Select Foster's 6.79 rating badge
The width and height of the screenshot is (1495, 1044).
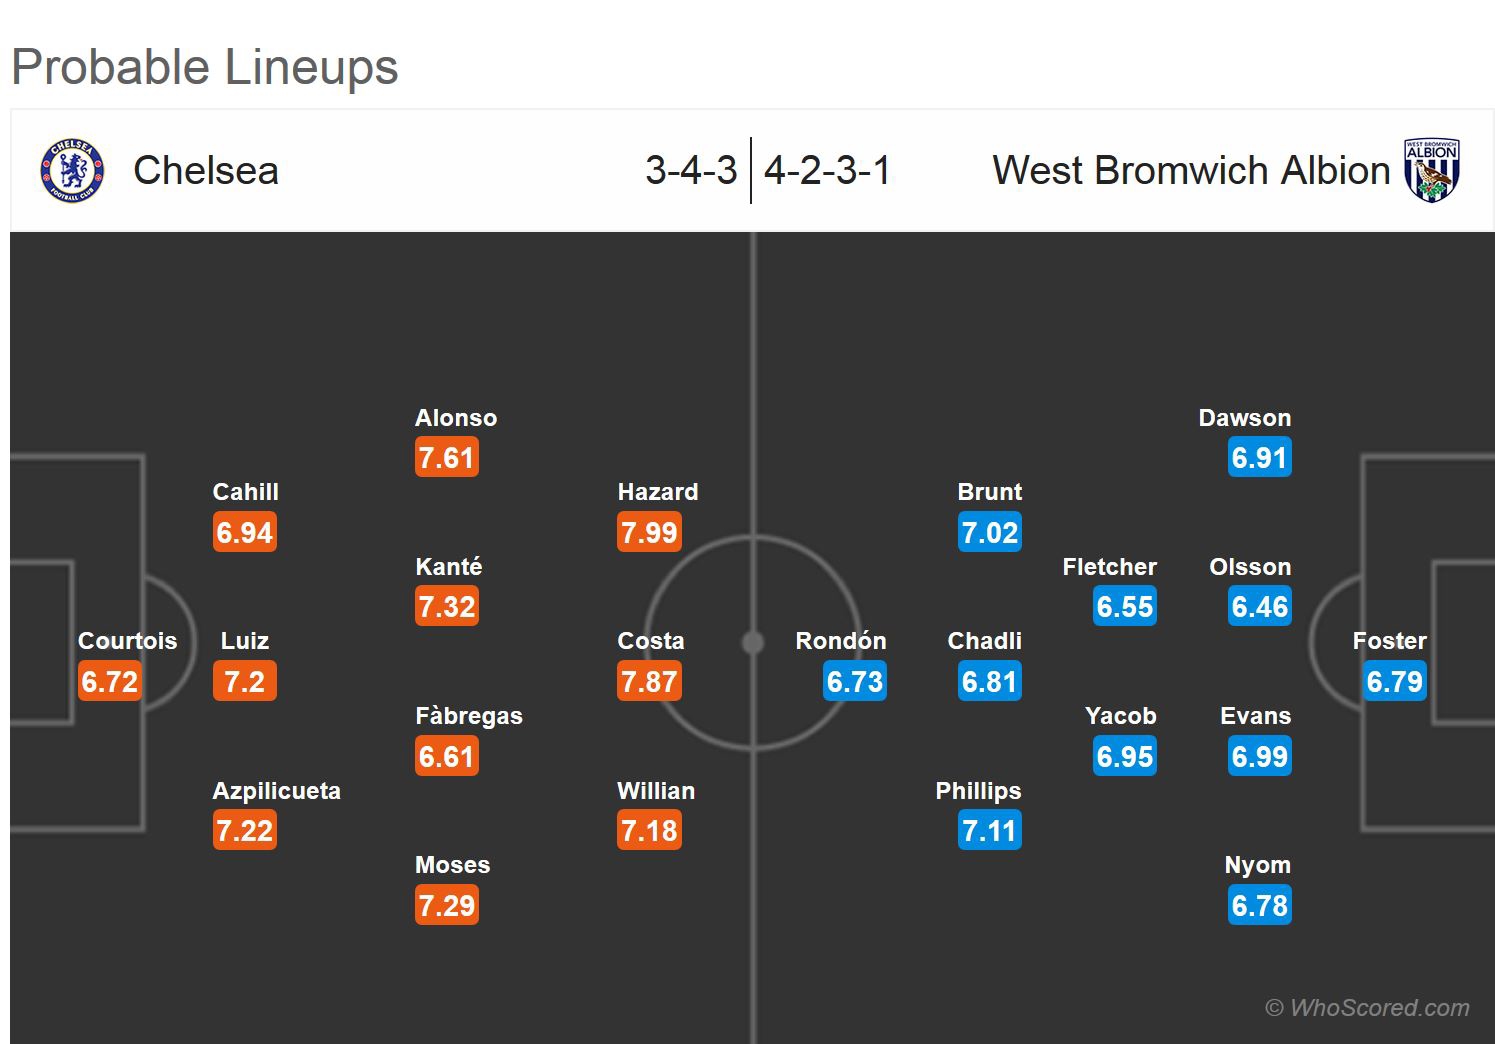pos(1394,681)
